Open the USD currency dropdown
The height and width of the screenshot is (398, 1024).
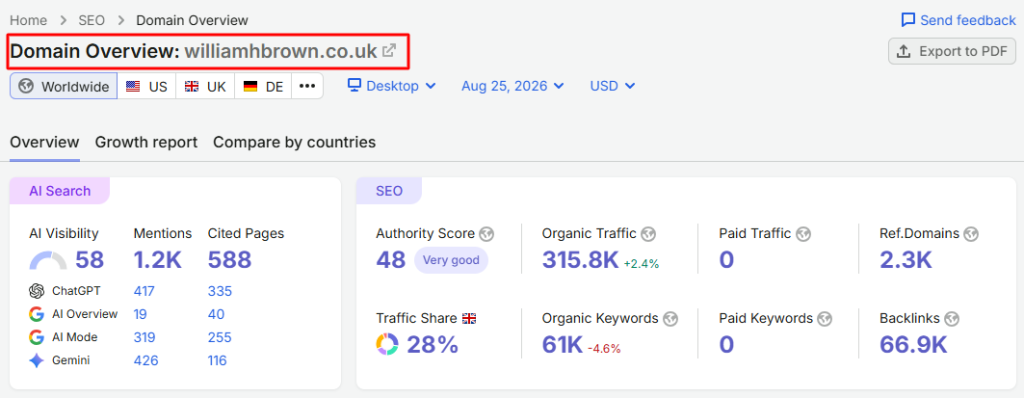tap(612, 86)
